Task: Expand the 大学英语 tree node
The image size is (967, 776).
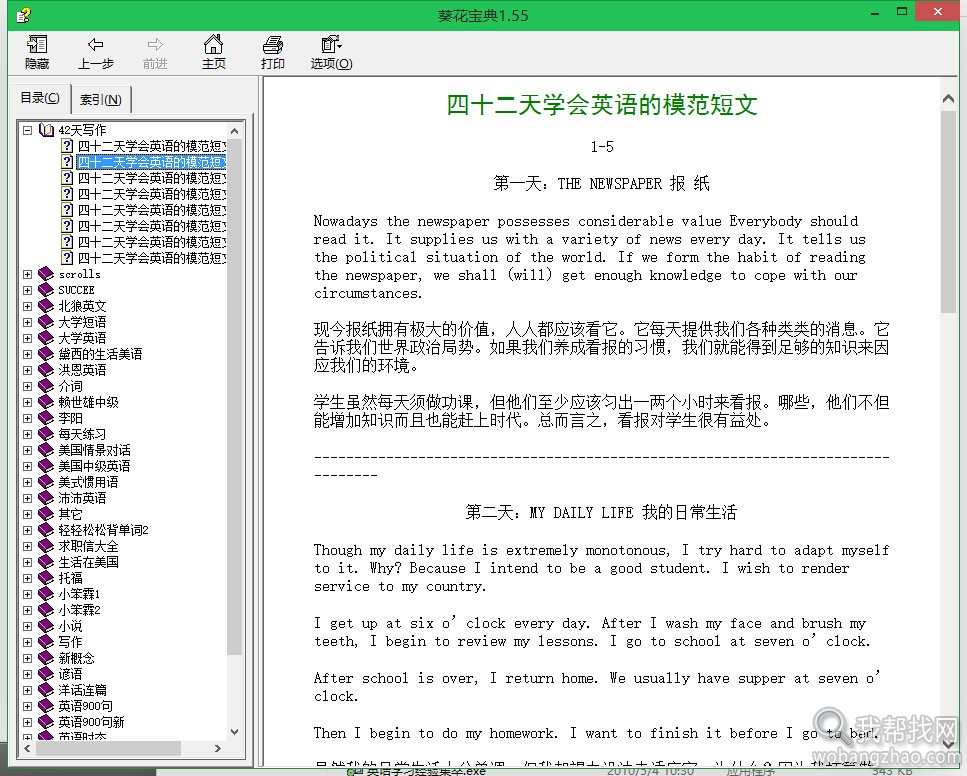Action: click(27, 338)
